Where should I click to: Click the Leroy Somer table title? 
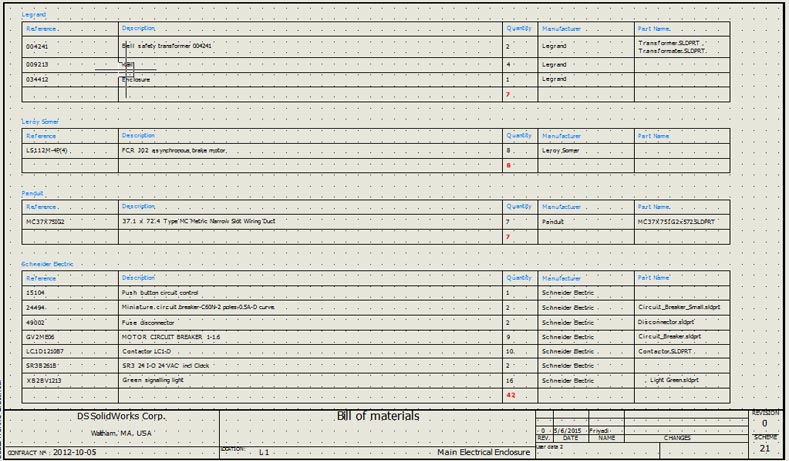[41, 121]
